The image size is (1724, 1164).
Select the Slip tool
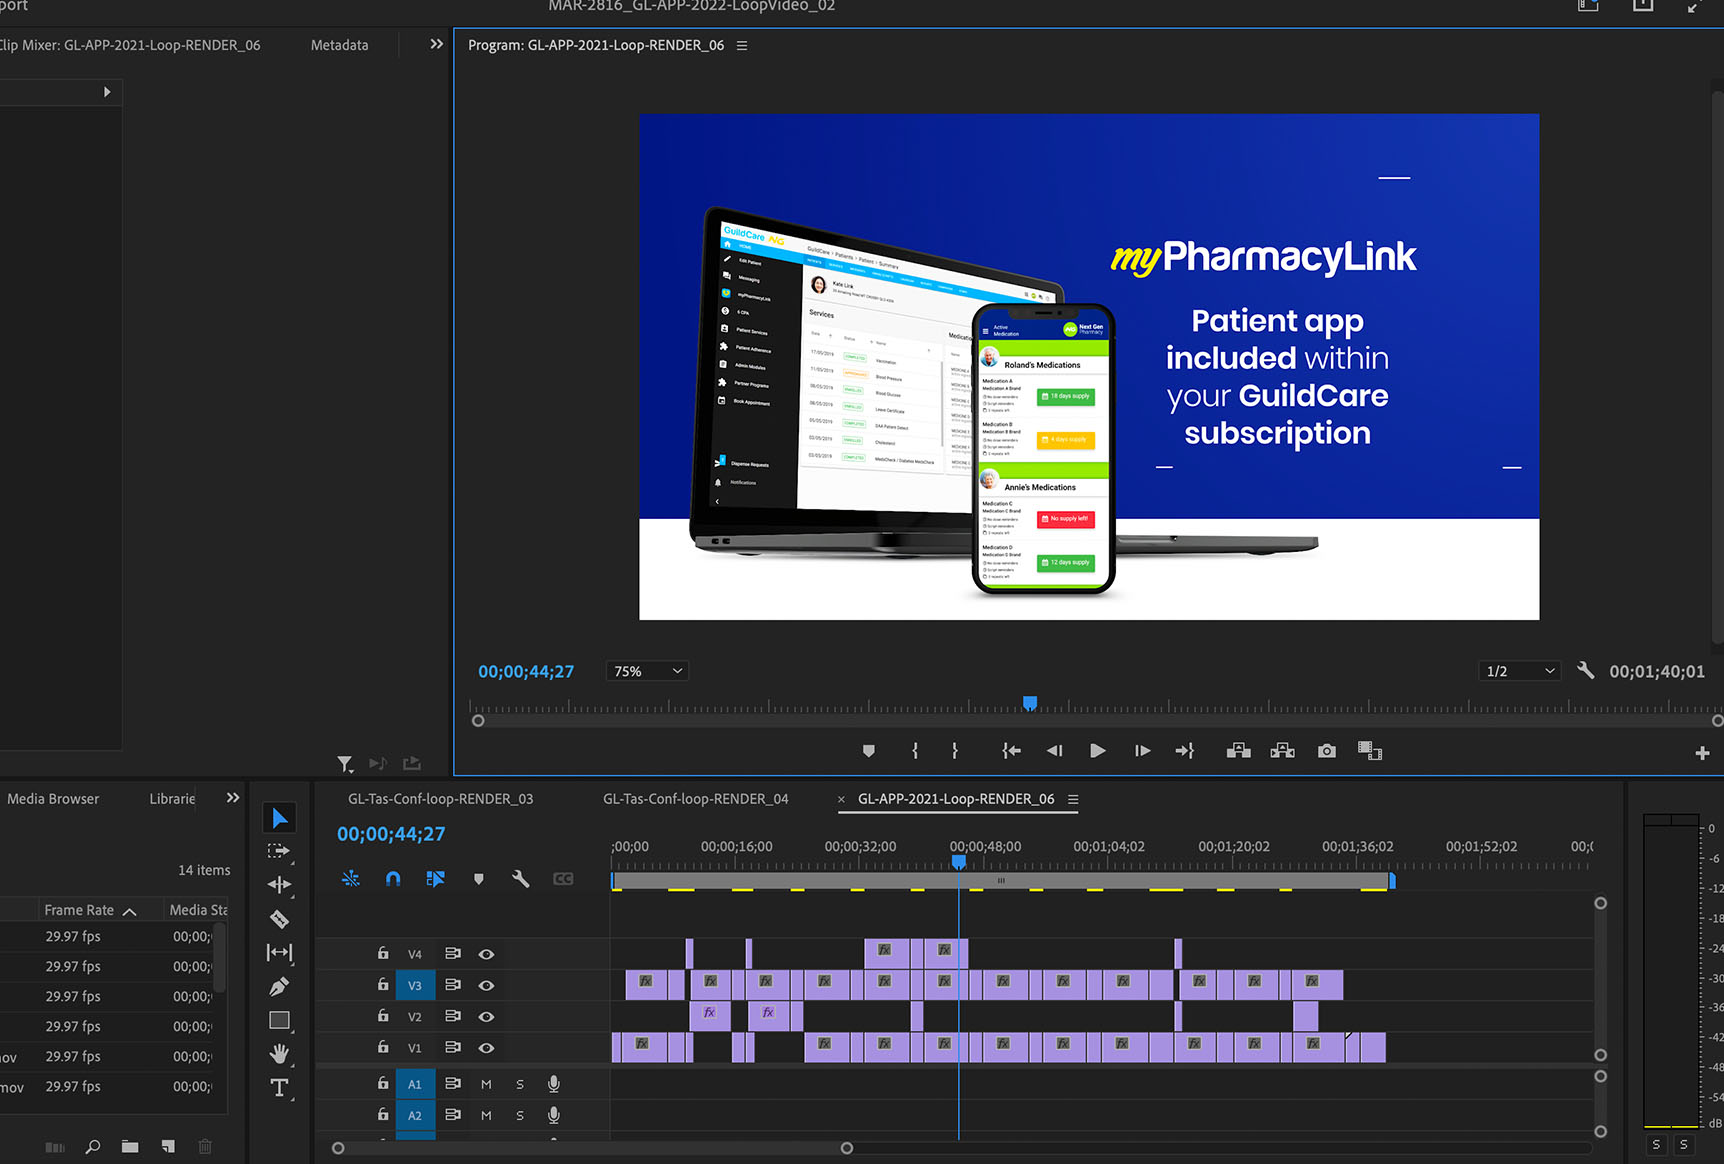click(x=279, y=953)
